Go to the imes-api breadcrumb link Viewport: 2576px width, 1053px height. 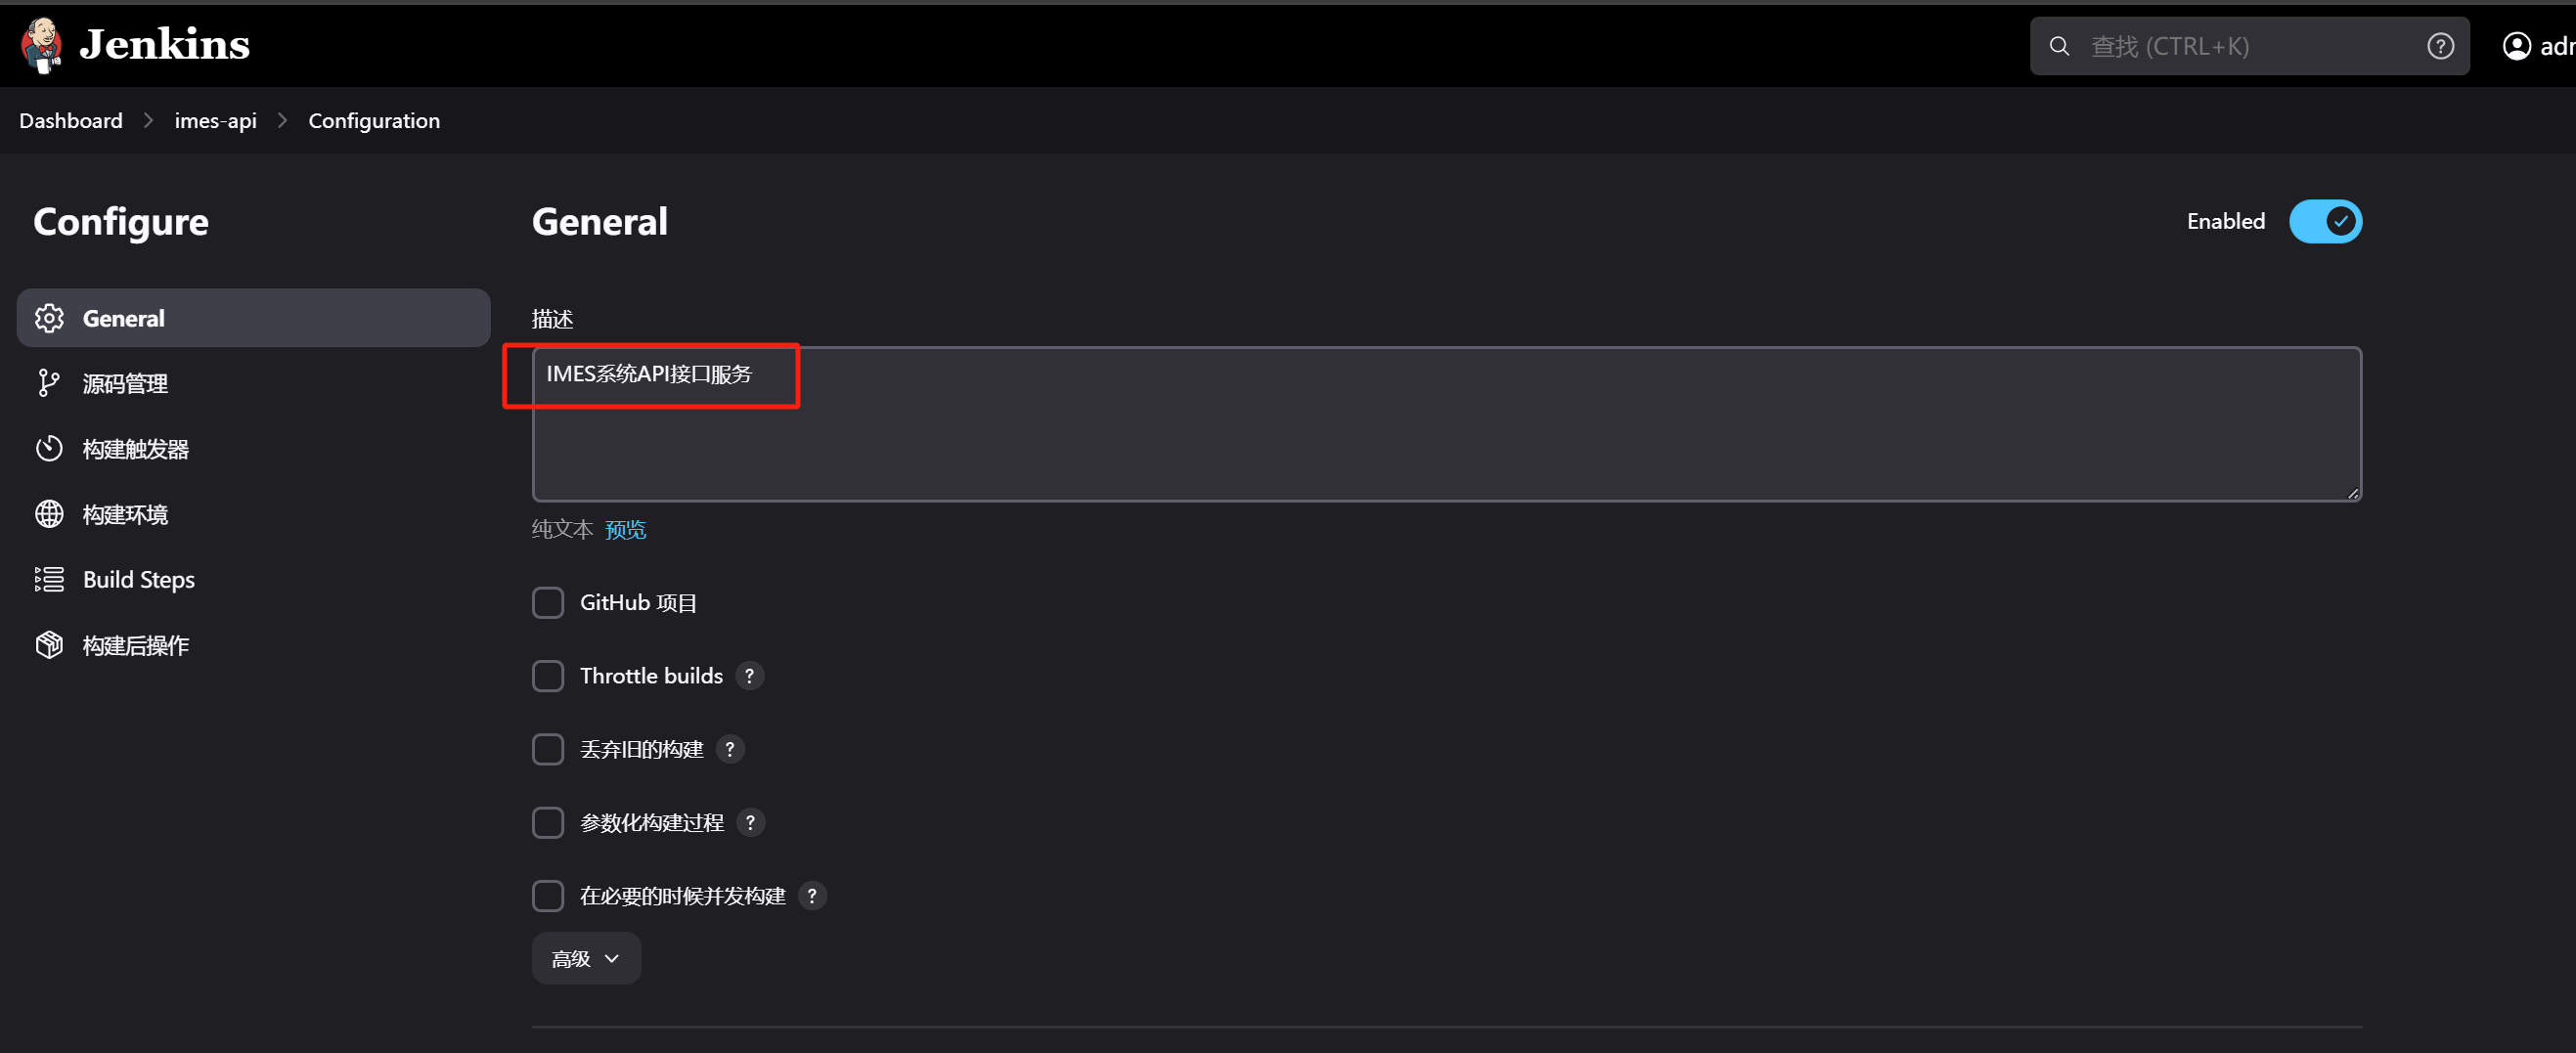[x=215, y=121]
